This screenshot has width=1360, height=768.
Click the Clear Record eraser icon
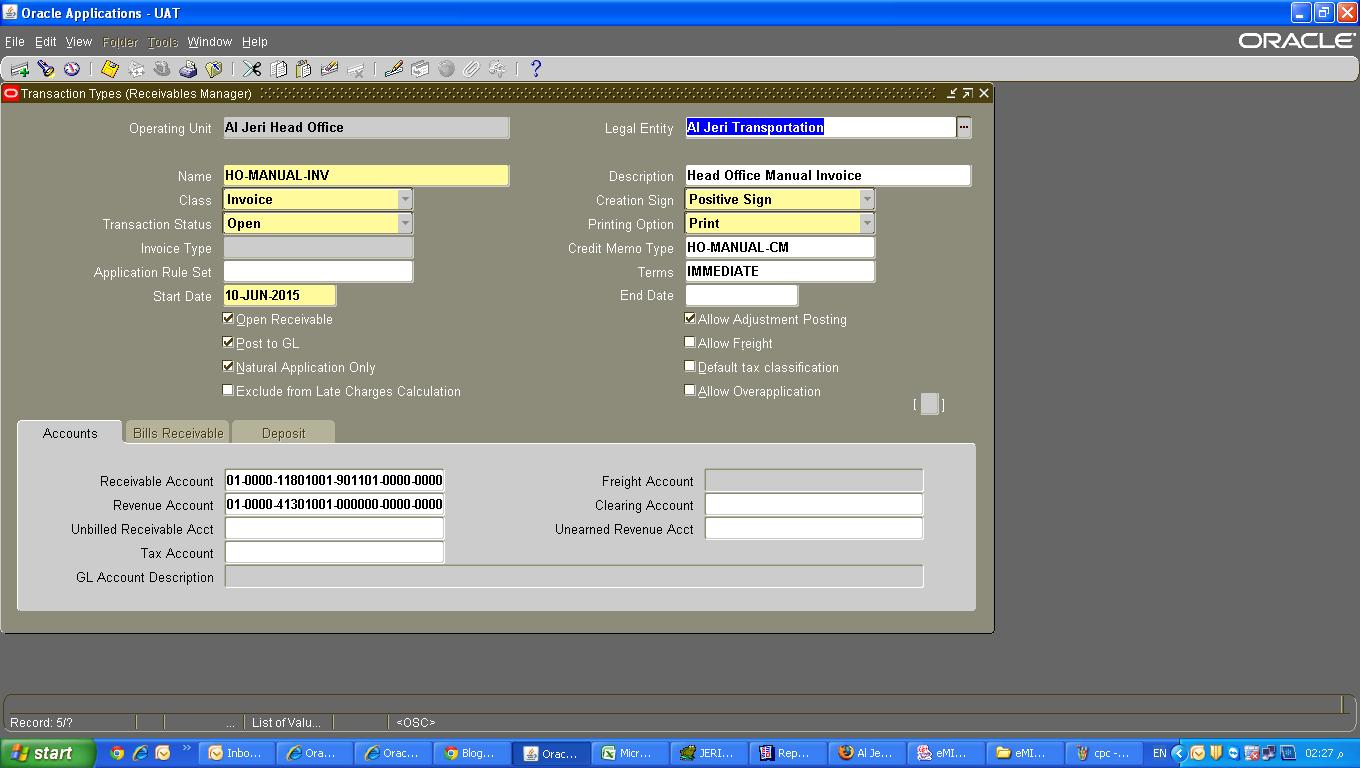coord(329,69)
